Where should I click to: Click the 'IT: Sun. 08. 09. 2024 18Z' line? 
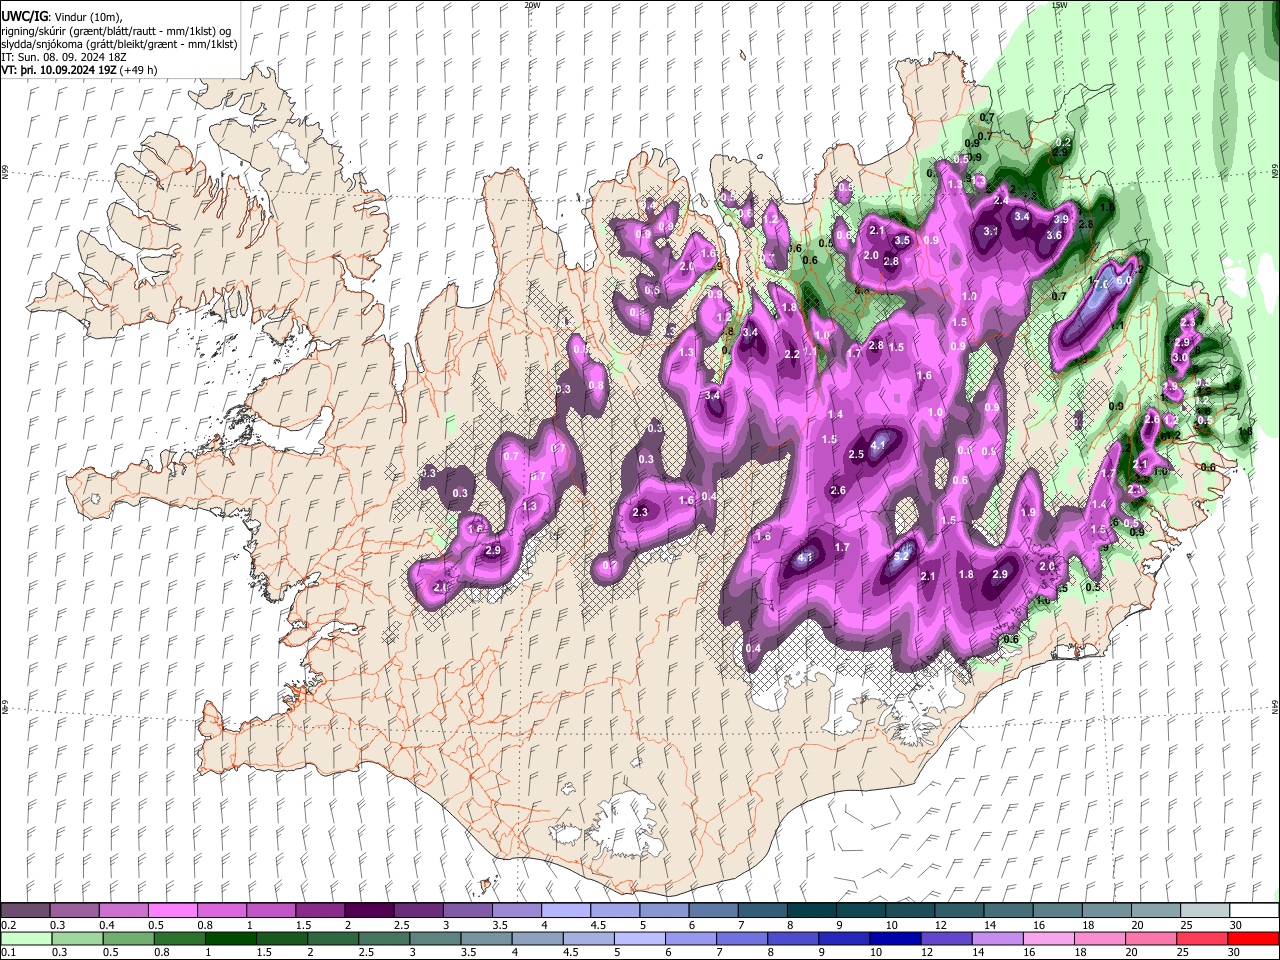tap(64, 58)
